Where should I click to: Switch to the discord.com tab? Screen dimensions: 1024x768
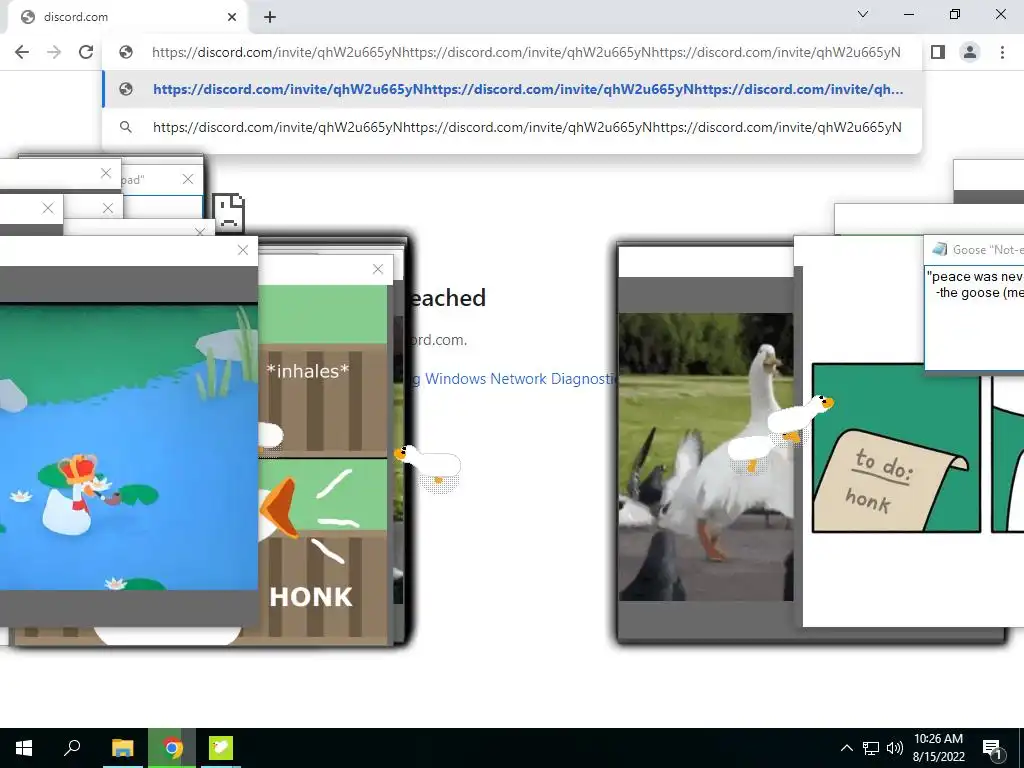127,17
